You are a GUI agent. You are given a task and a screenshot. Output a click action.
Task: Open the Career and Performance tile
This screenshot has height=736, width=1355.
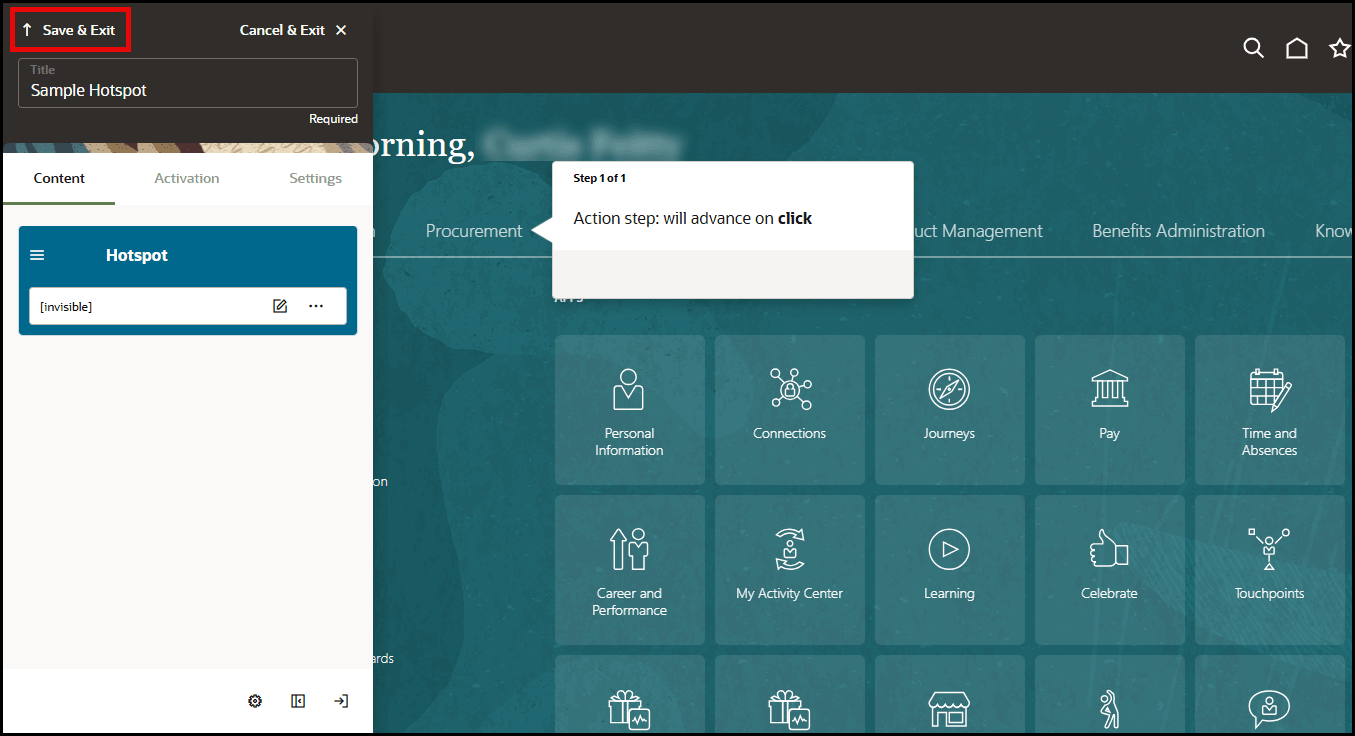click(629, 570)
